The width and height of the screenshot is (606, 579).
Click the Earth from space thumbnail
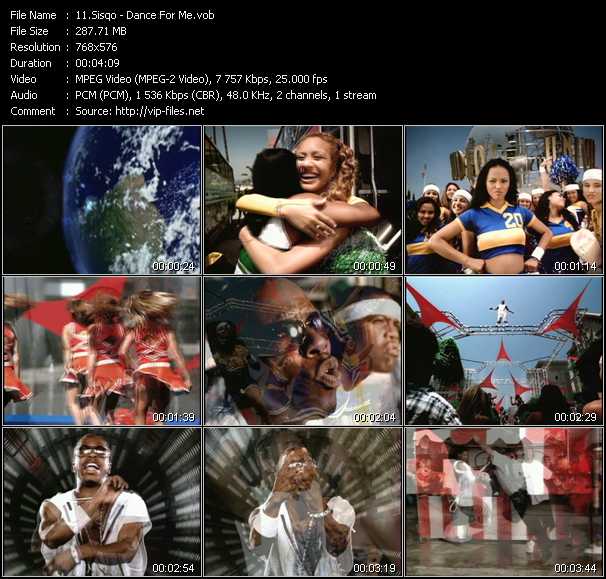101,200
